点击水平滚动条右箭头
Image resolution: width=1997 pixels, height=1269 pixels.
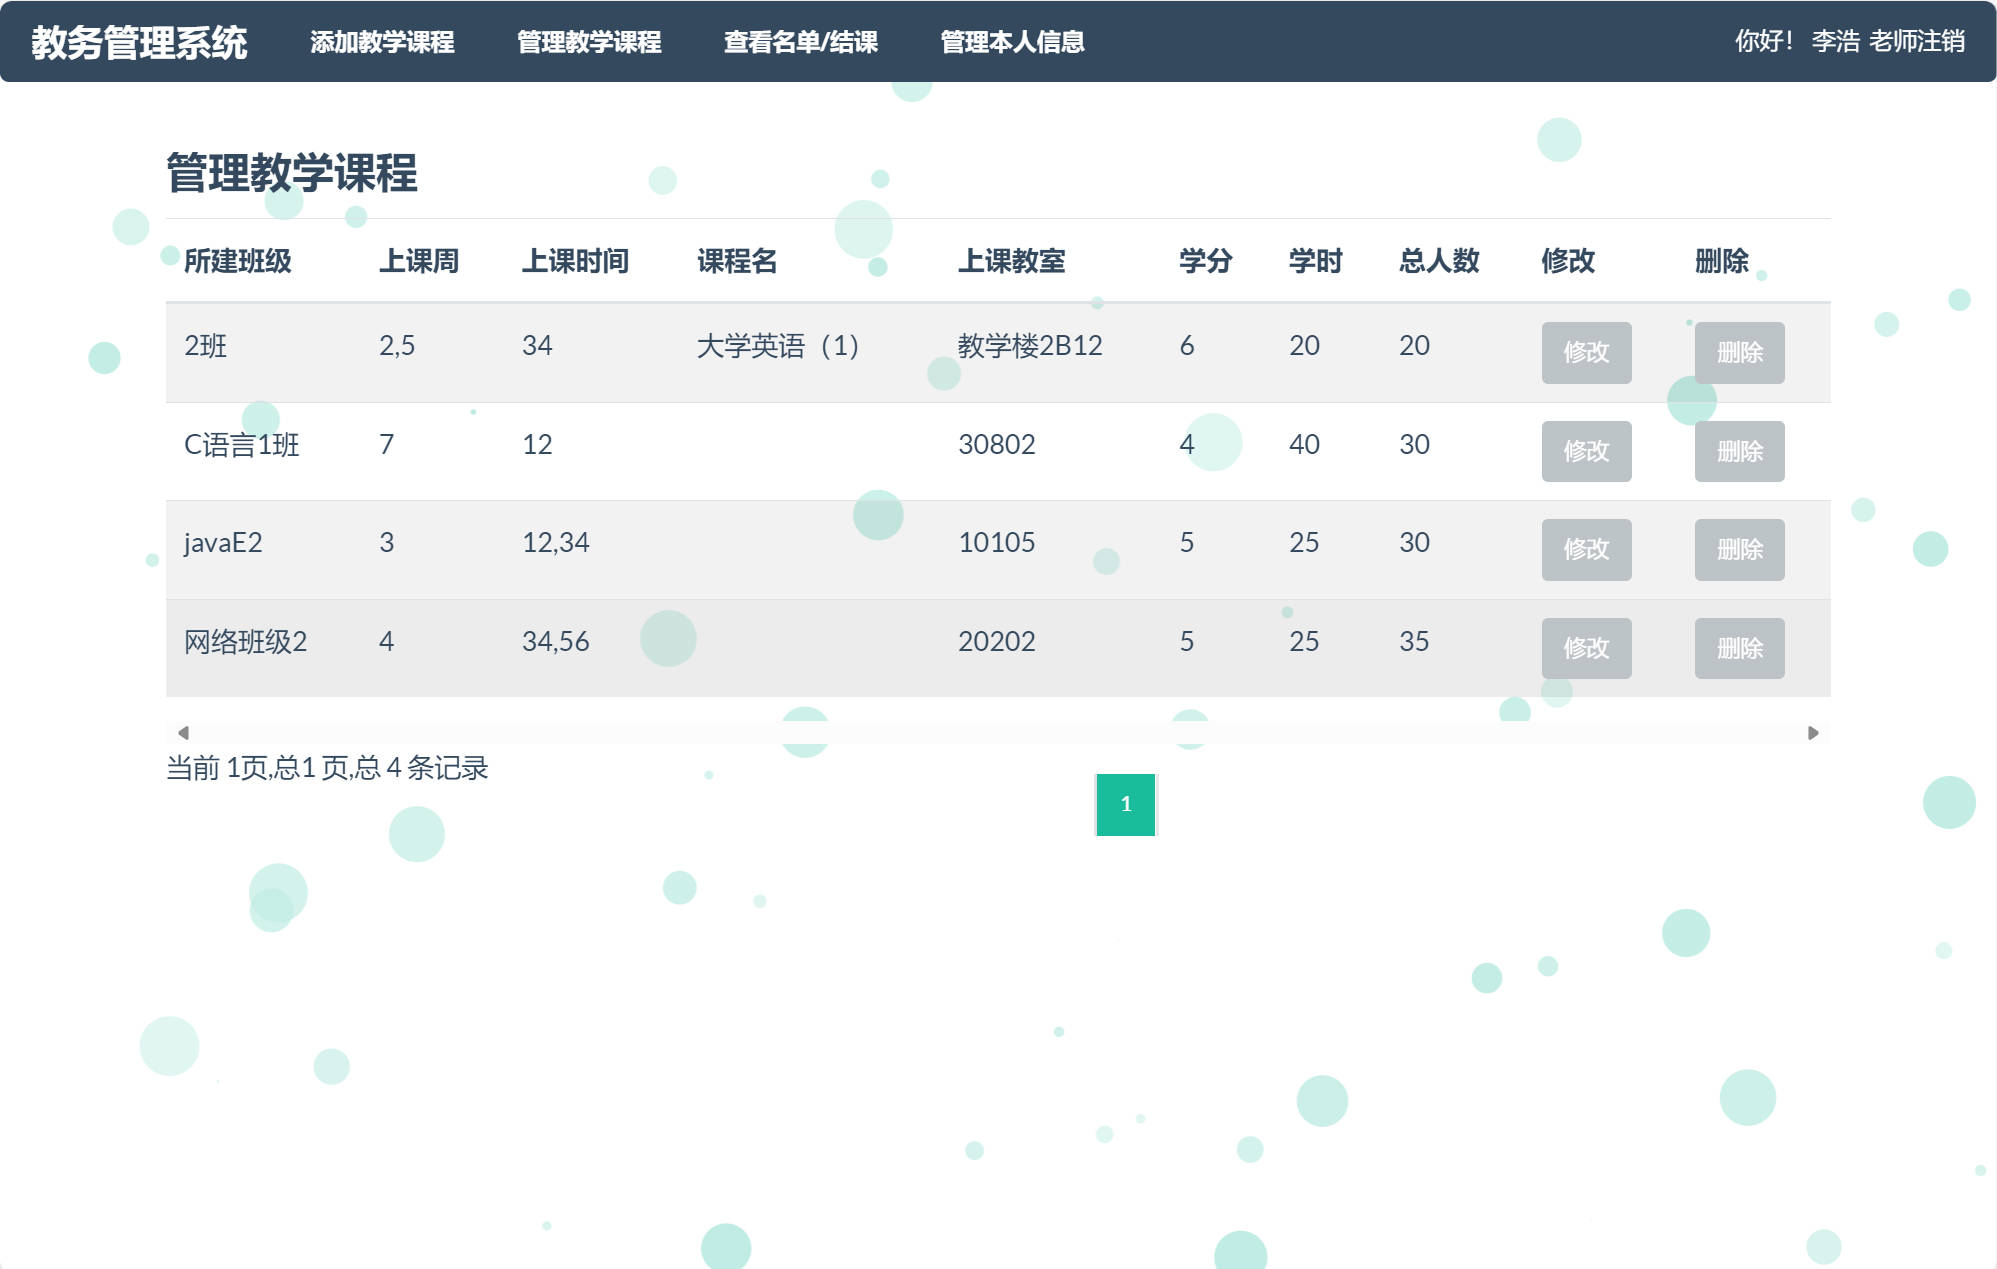pos(1812,731)
